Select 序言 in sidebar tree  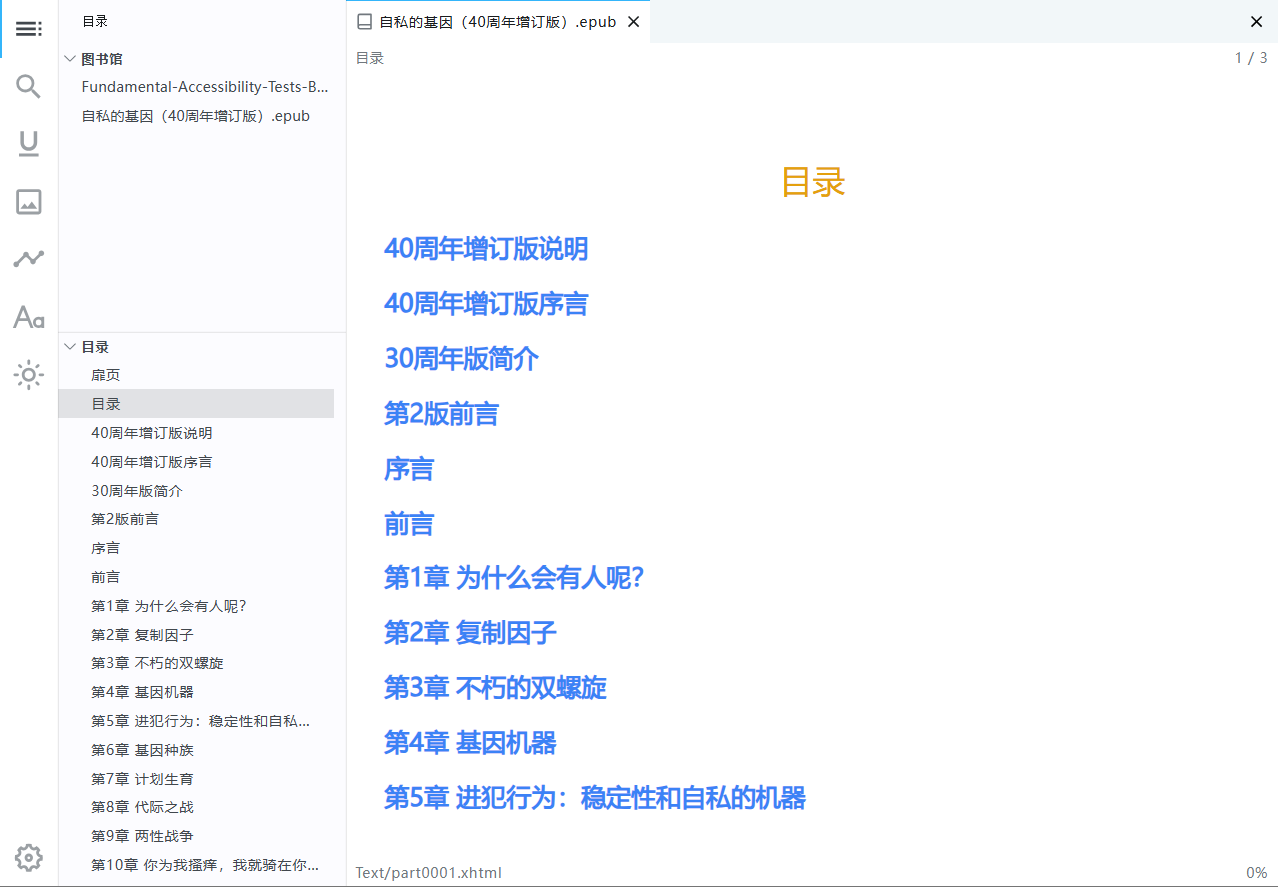click(196, 548)
